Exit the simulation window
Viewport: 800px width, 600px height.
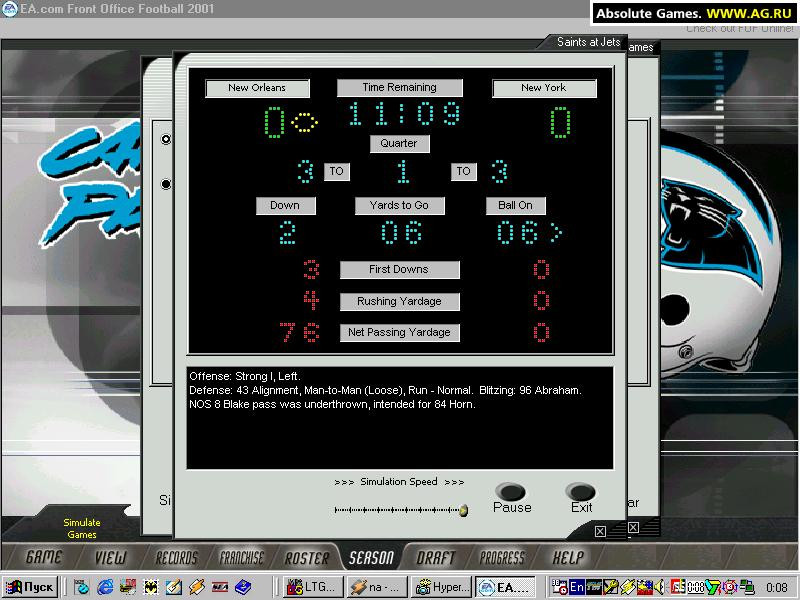(581, 492)
